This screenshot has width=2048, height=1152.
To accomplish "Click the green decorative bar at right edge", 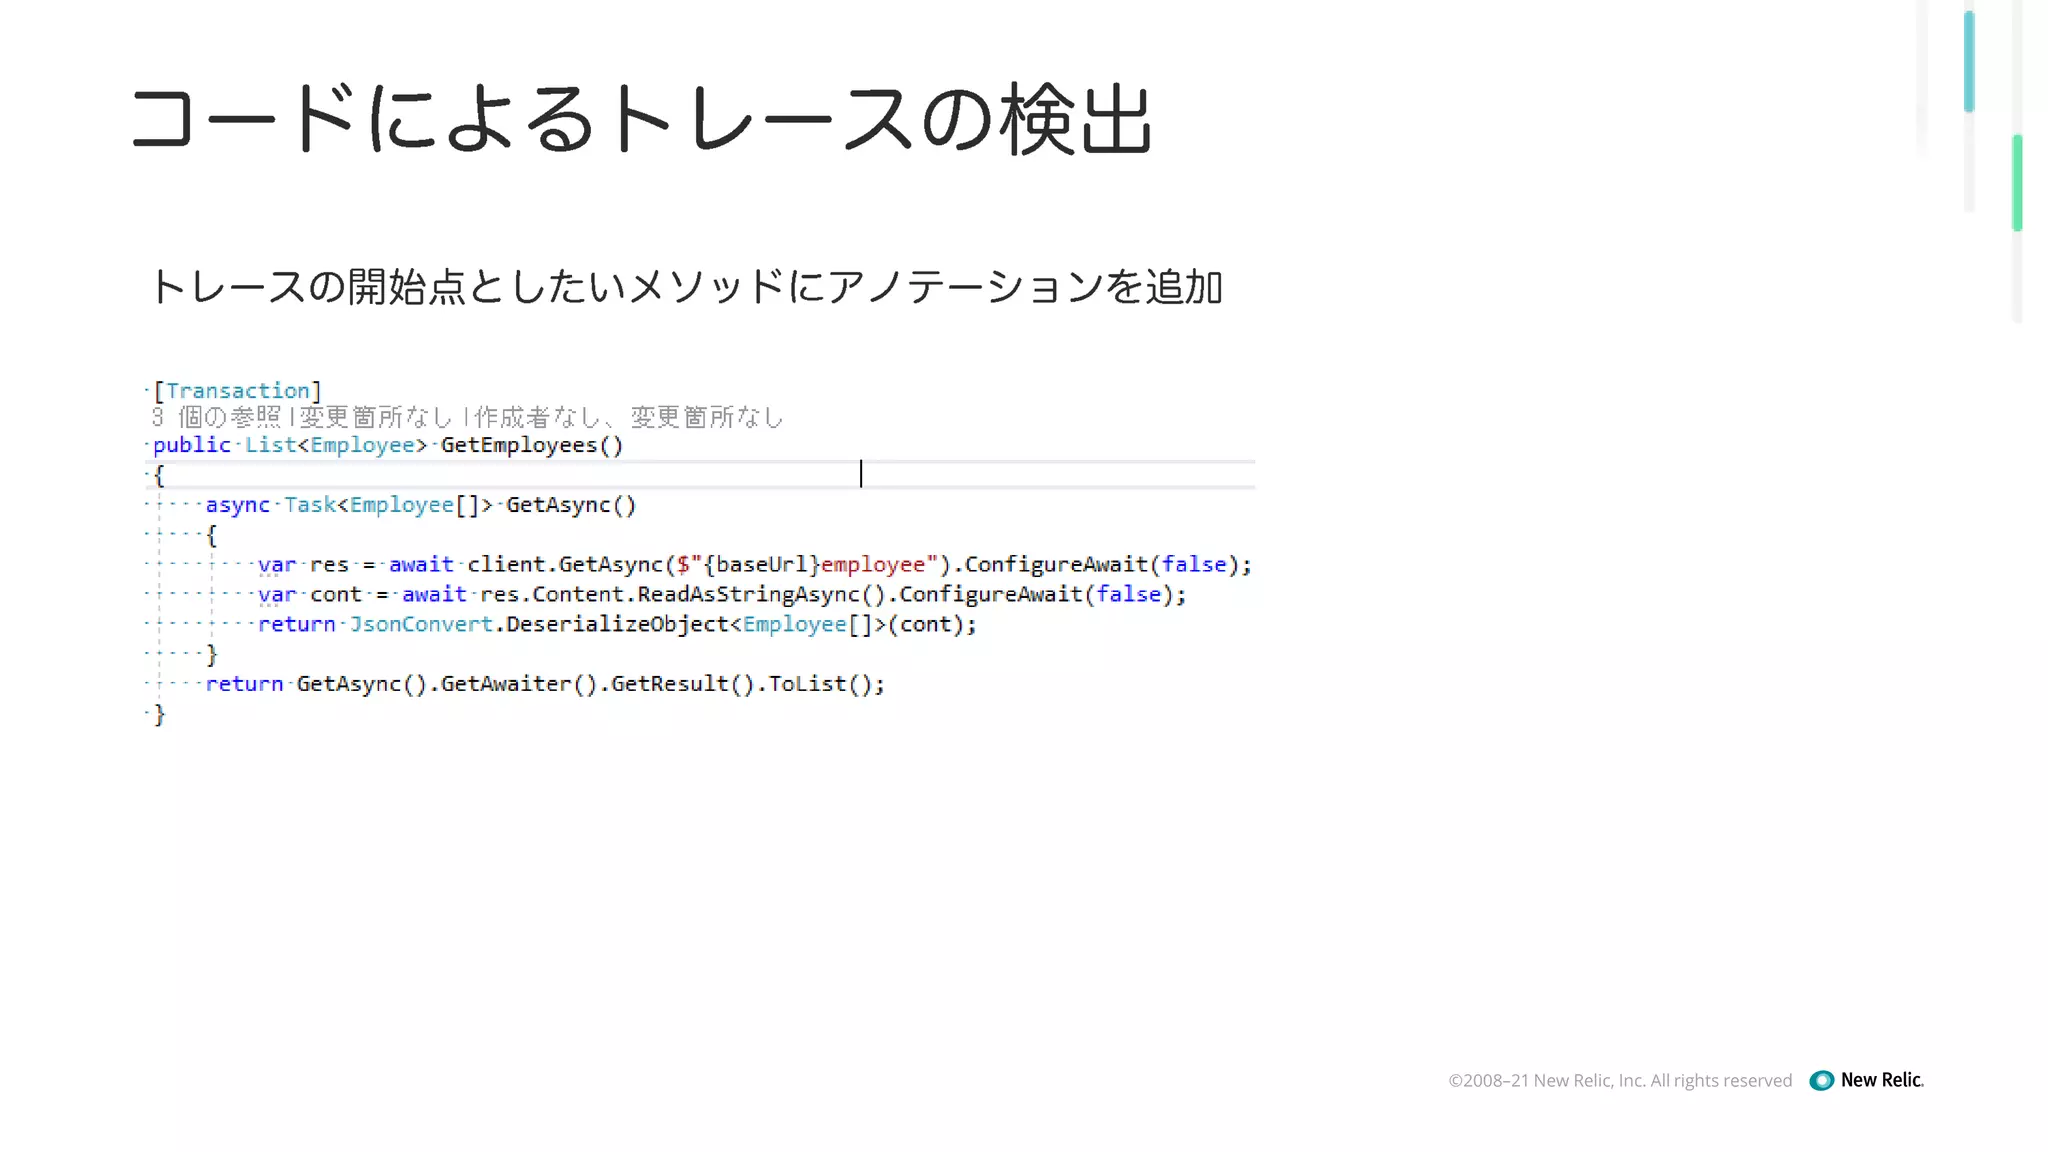I will [2017, 182].
